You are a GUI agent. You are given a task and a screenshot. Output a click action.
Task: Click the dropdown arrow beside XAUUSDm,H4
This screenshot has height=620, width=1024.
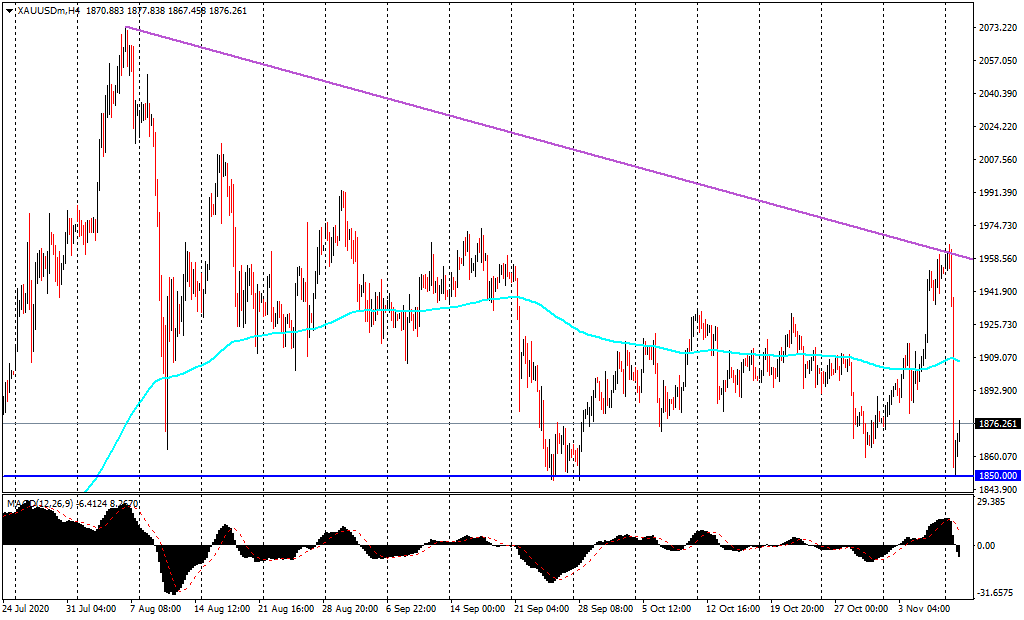[8, 10]
